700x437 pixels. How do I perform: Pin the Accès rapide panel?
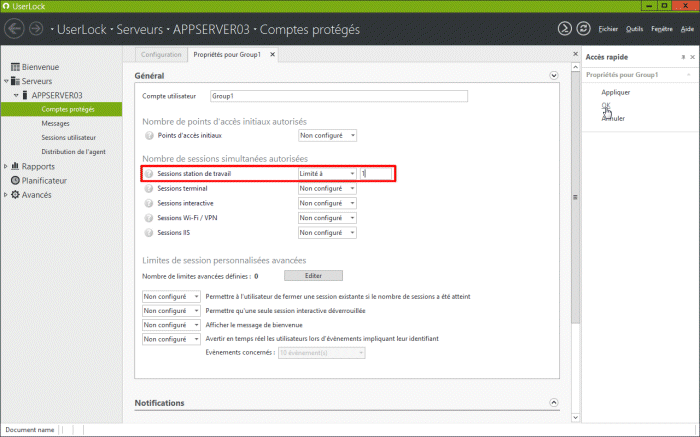click(x=683, y=57)
